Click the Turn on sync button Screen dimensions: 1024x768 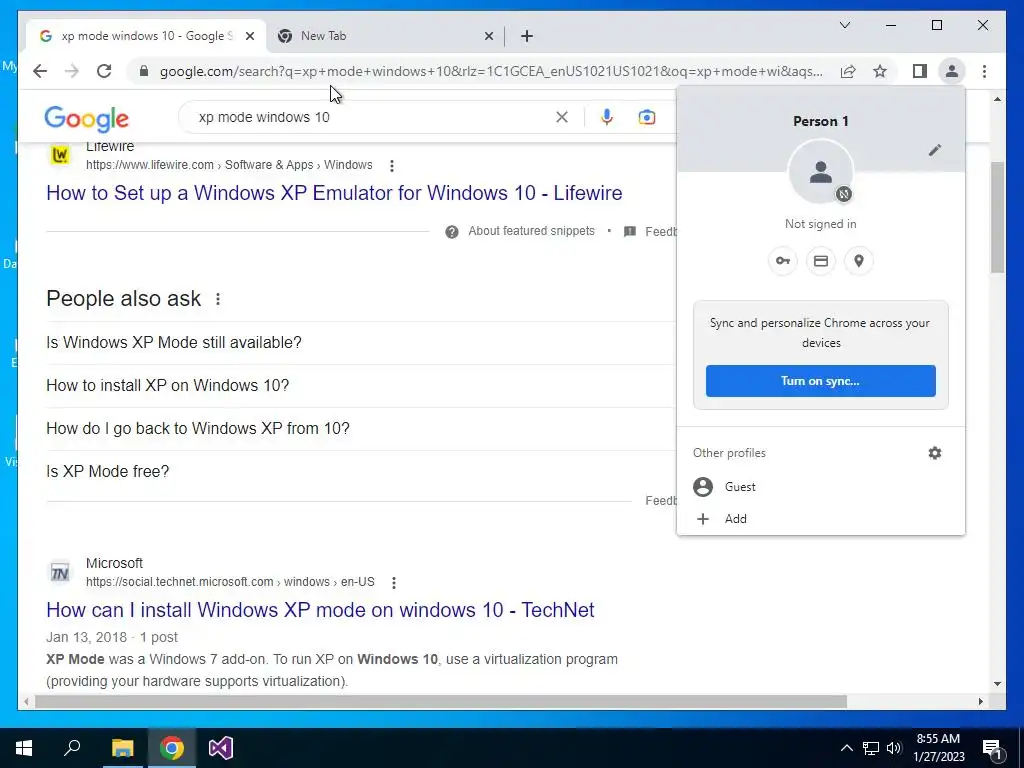[820, 381]
